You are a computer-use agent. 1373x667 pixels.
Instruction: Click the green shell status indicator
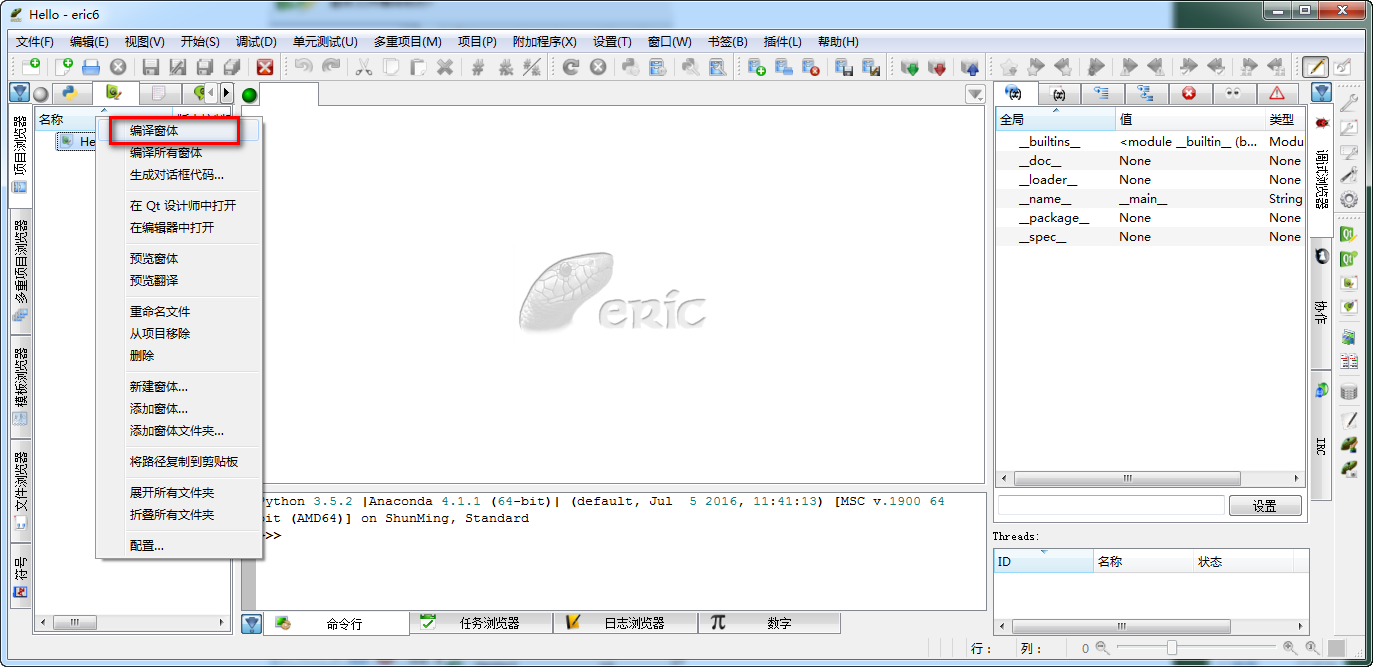(250, 96)
